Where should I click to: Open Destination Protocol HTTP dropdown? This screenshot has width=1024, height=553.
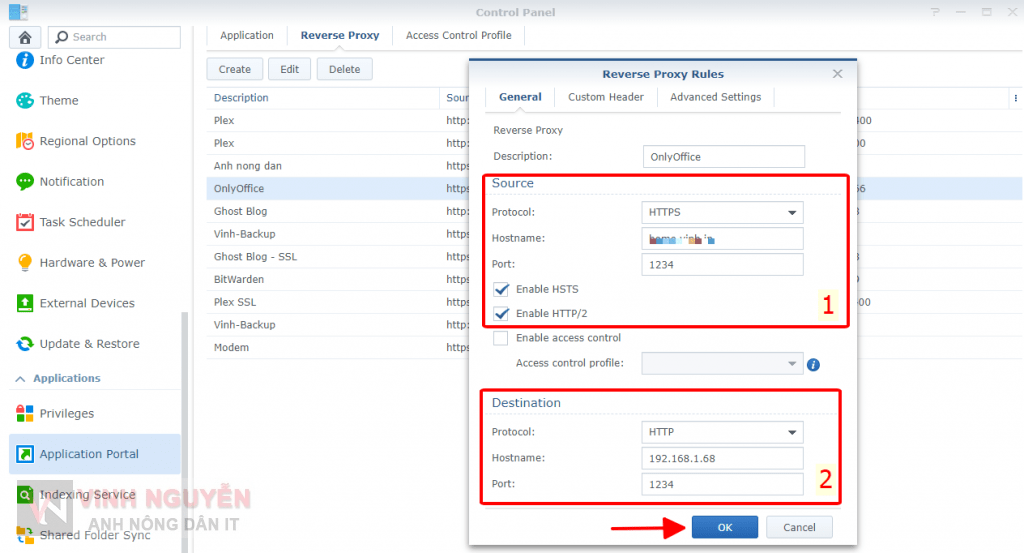pyautogui.click(x=722, y=432)
